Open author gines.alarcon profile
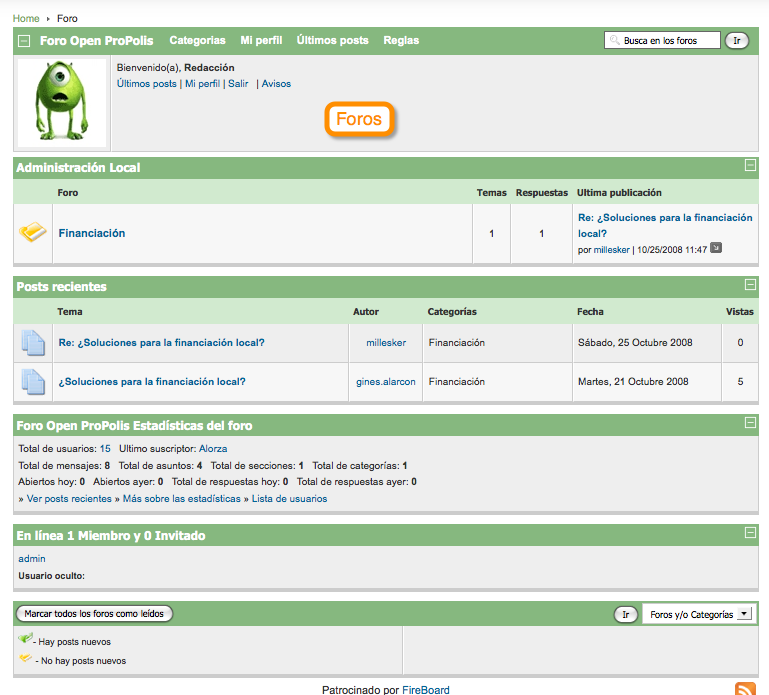The image size is (769, 695). pos(385,382)
